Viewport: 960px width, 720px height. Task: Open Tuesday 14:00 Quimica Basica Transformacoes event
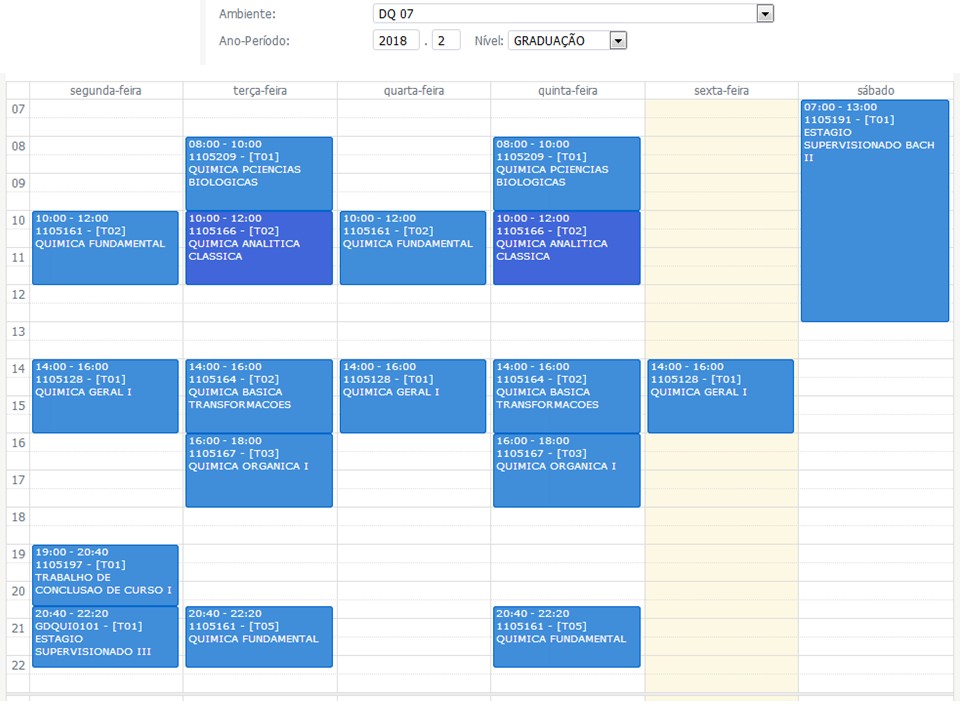pos(259,396)
